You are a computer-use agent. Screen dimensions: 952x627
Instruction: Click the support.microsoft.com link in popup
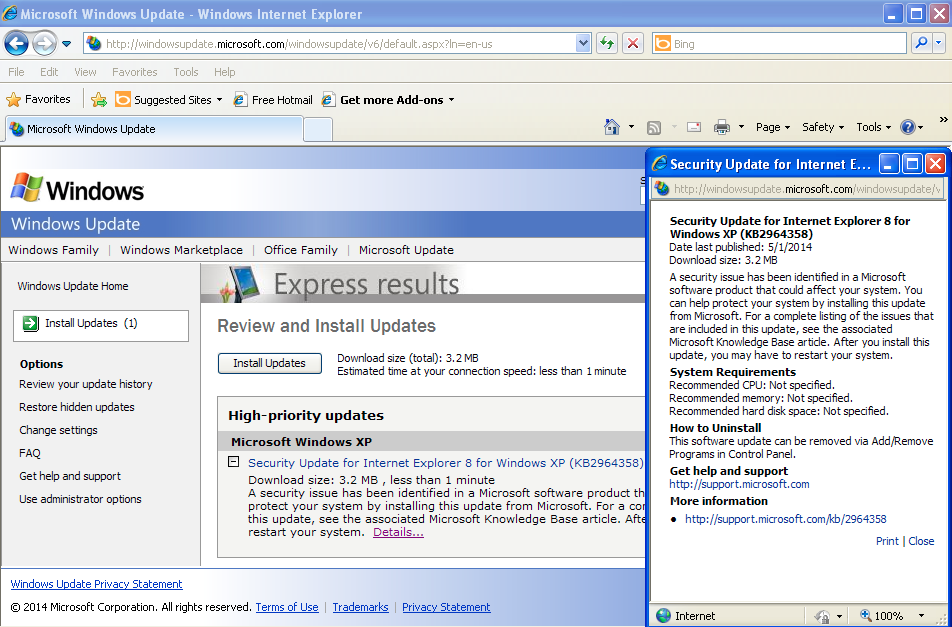(x=739, y=484)
